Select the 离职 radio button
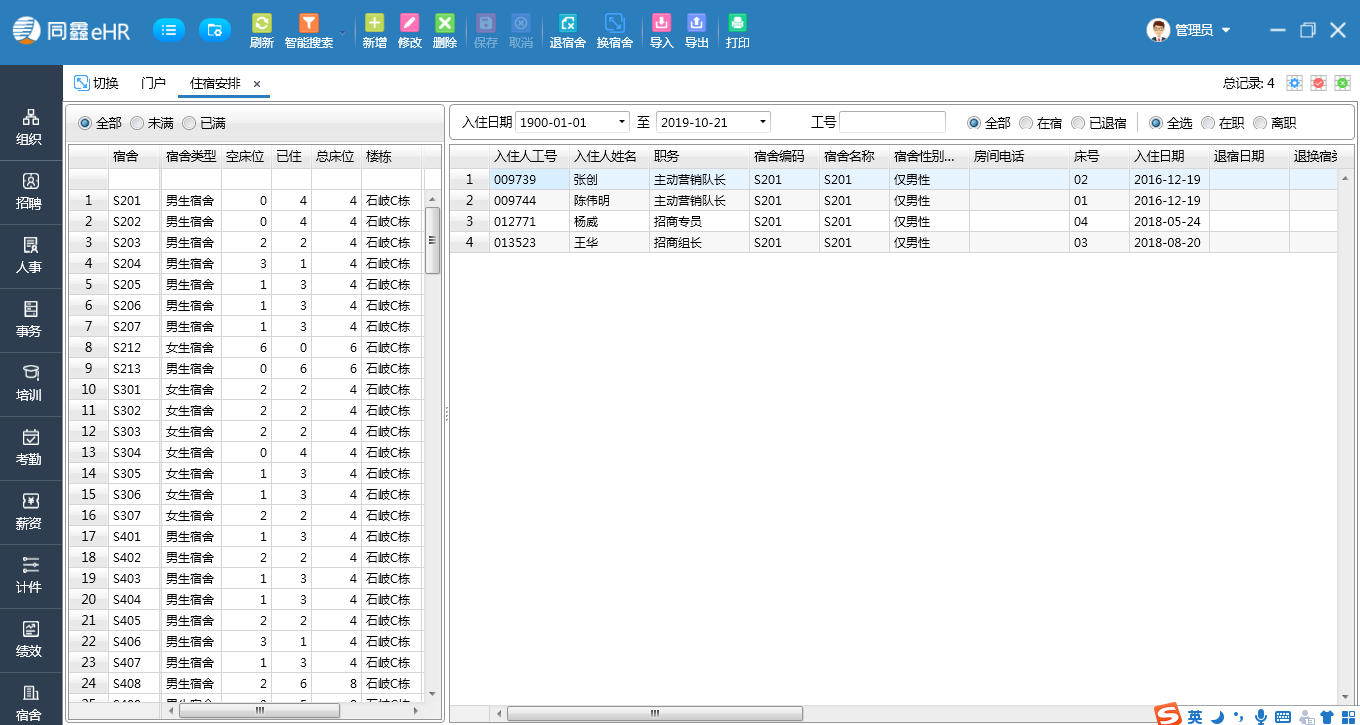1360x725 pixels. 1260,123
